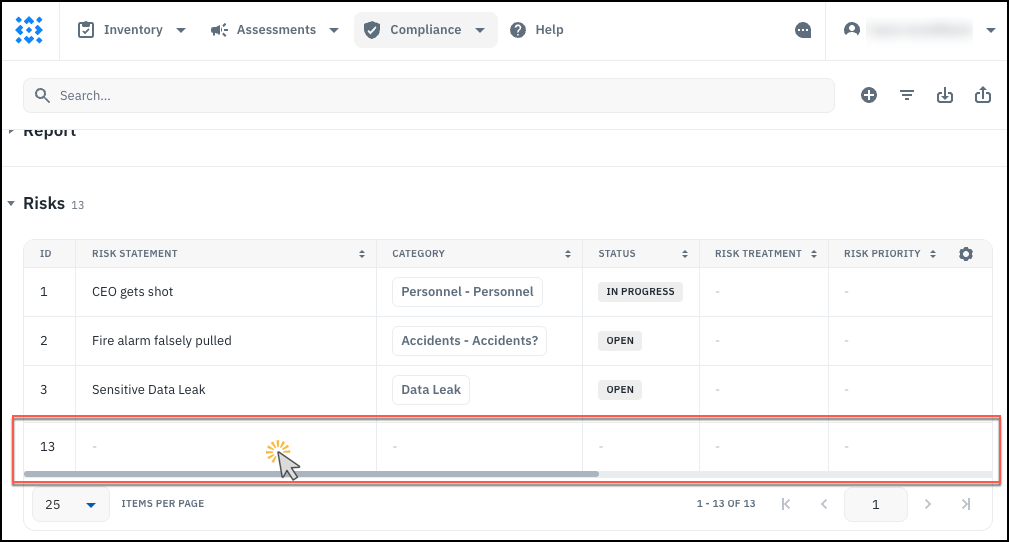Viewport: 1009px width, 542px height.
Task: Open the Assessments menu
Action: (275, 30)
